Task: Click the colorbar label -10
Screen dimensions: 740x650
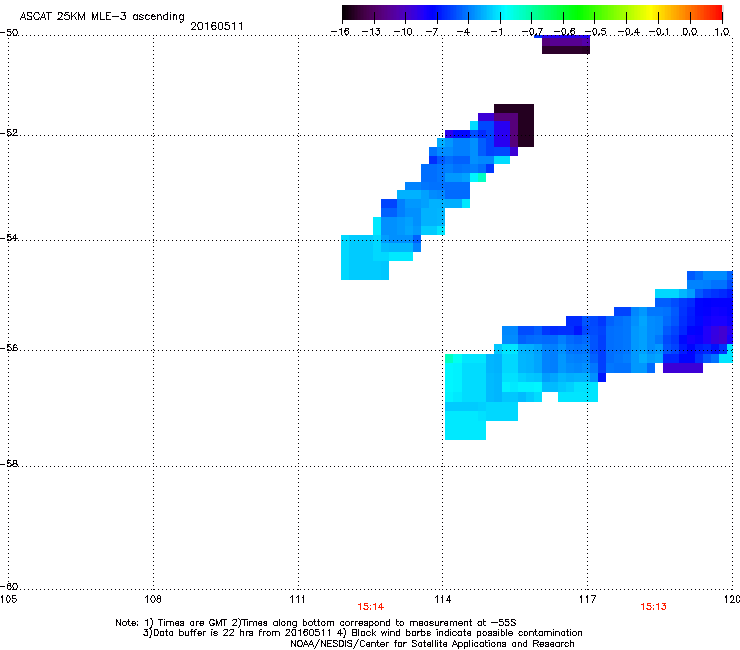Action: tap(403, 32)
